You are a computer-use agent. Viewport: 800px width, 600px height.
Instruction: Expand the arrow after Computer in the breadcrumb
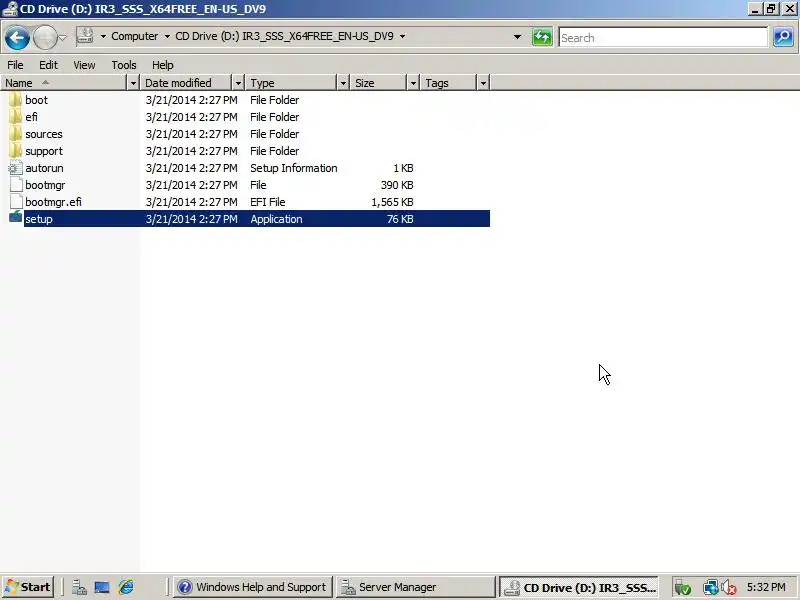point(167,36)
